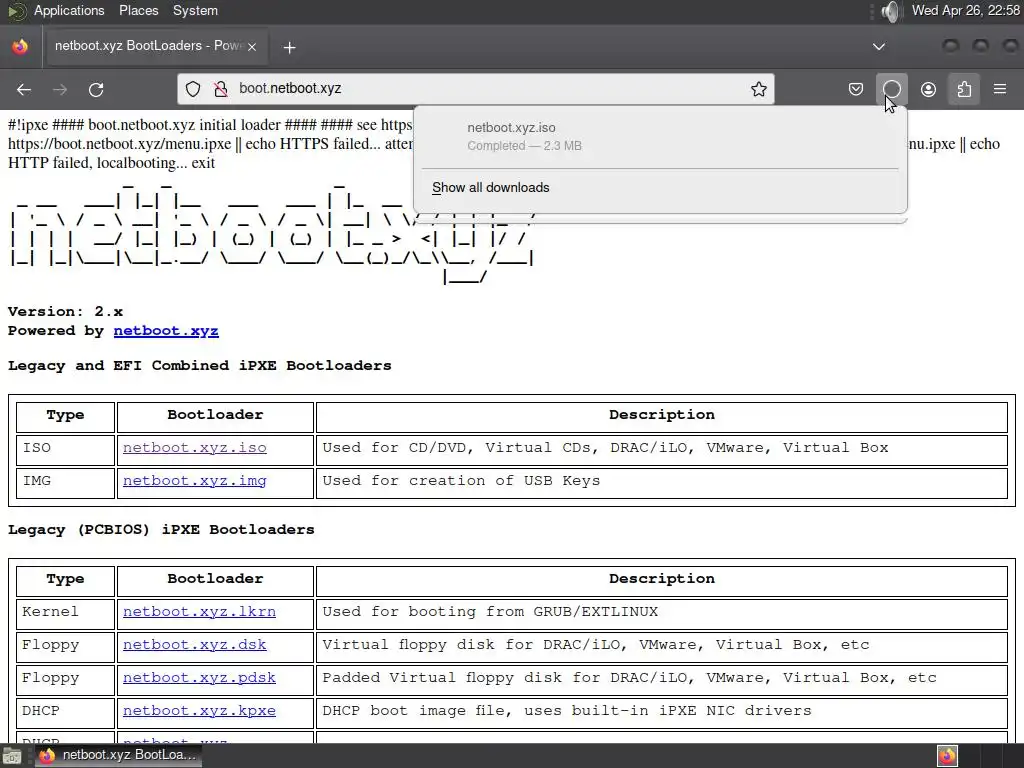Open the Applications menu

pyautogui.click(x=69, y=10)
